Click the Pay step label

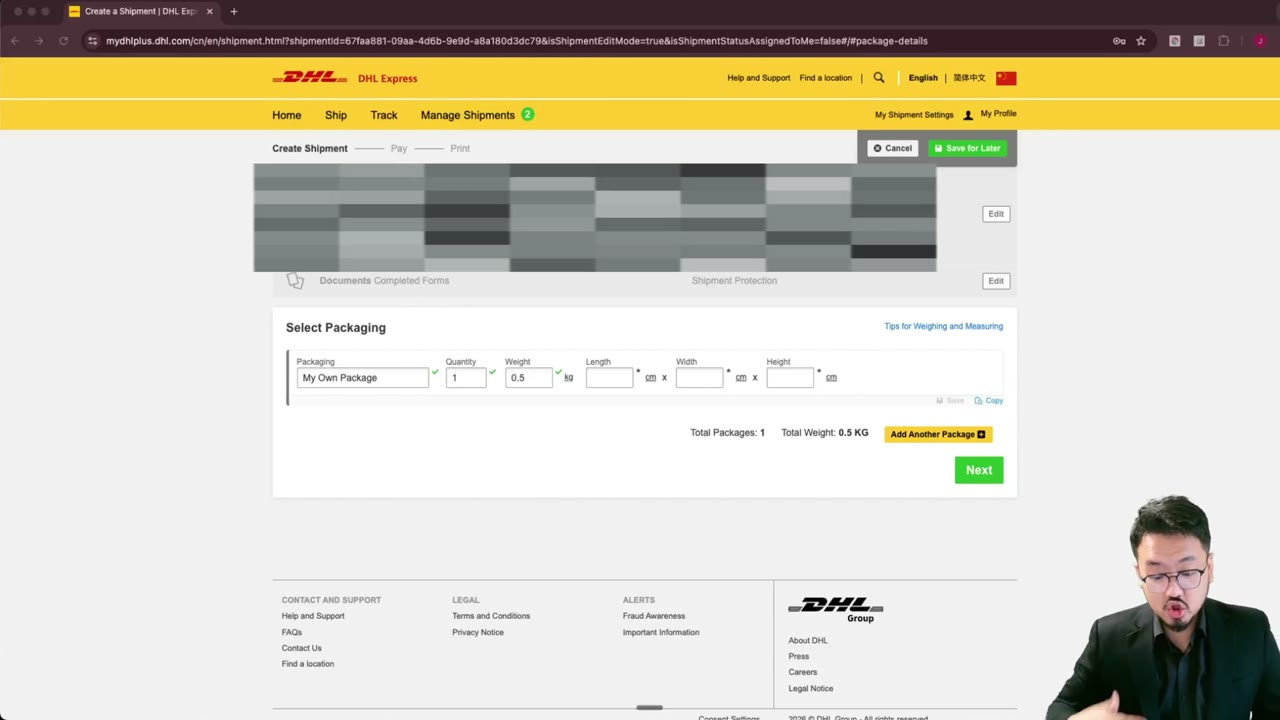[x=399, y=148]
